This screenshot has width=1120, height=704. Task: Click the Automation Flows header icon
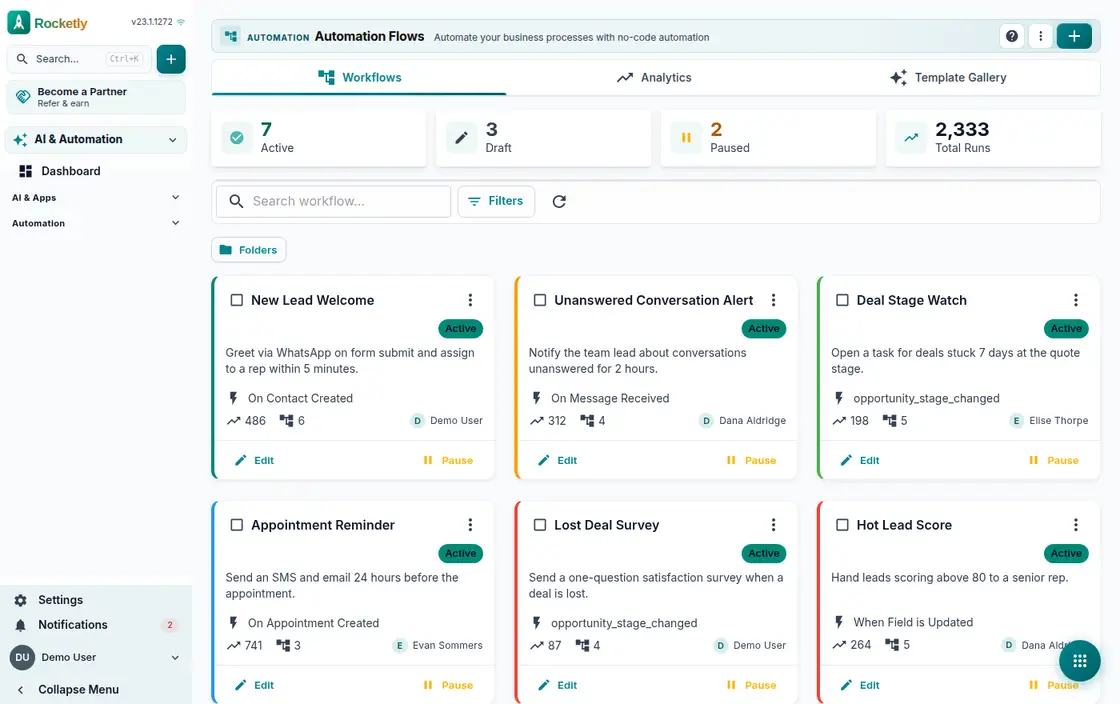pyautogui.click(x=231, y=36)
